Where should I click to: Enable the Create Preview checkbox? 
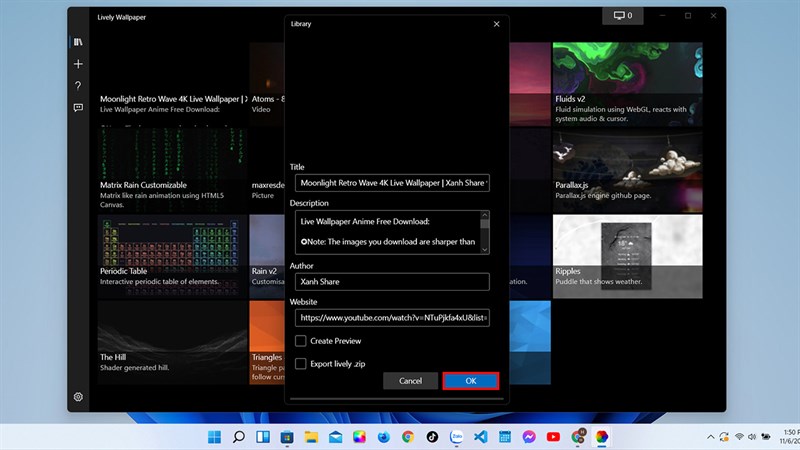pyautogui.click(x=301, y=341)
